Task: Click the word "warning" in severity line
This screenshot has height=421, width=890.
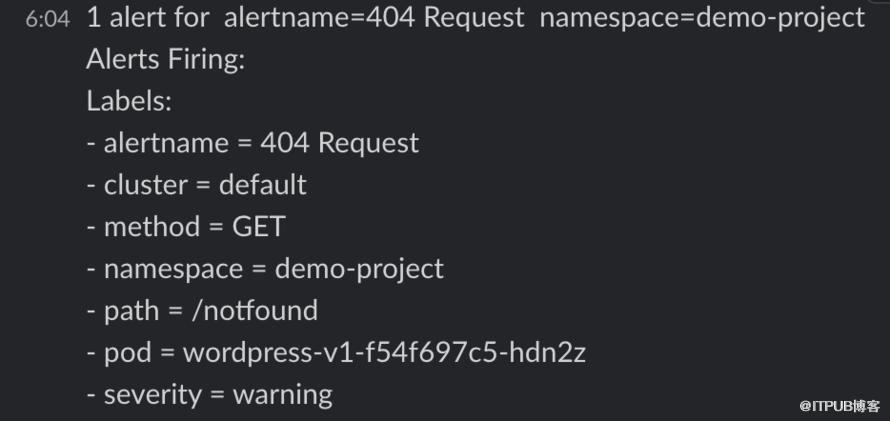Action: (283, 395)
